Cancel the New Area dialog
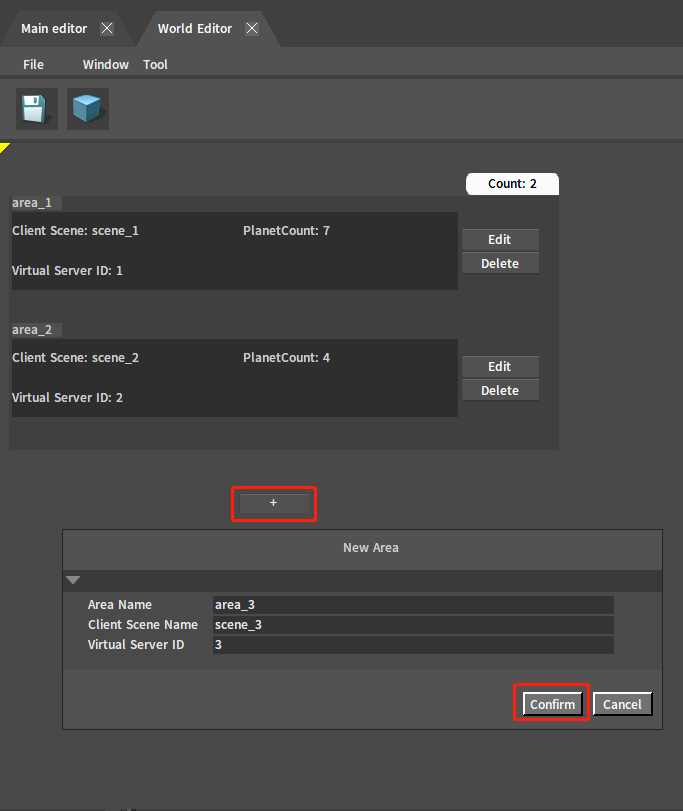The height and width of the screenshot is (811, 683). 622,704
